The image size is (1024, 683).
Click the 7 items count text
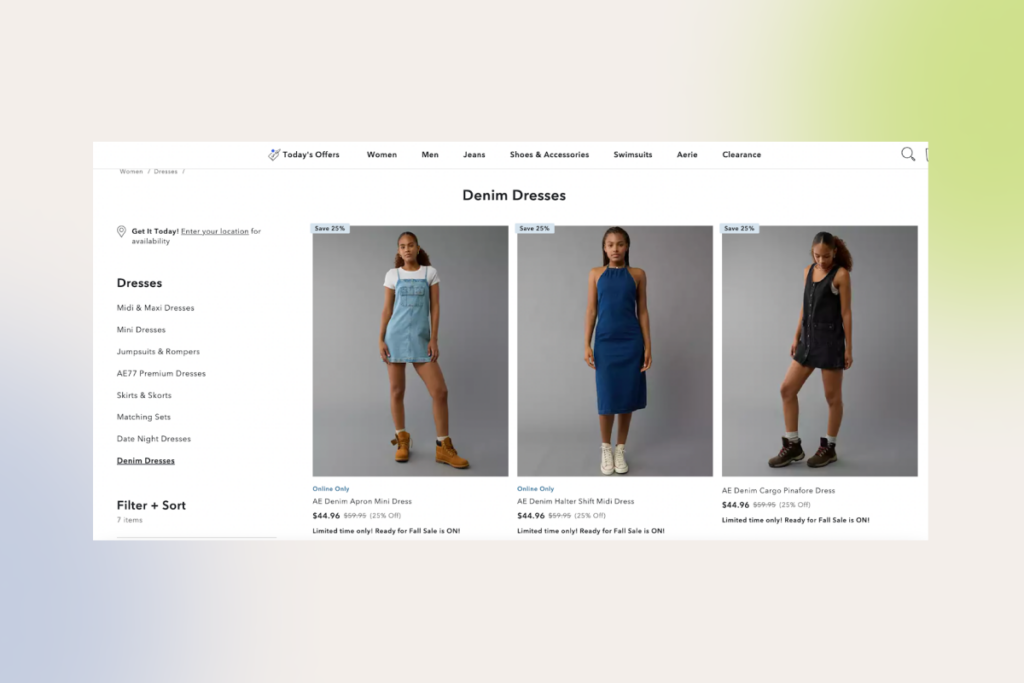click(129, 520)
